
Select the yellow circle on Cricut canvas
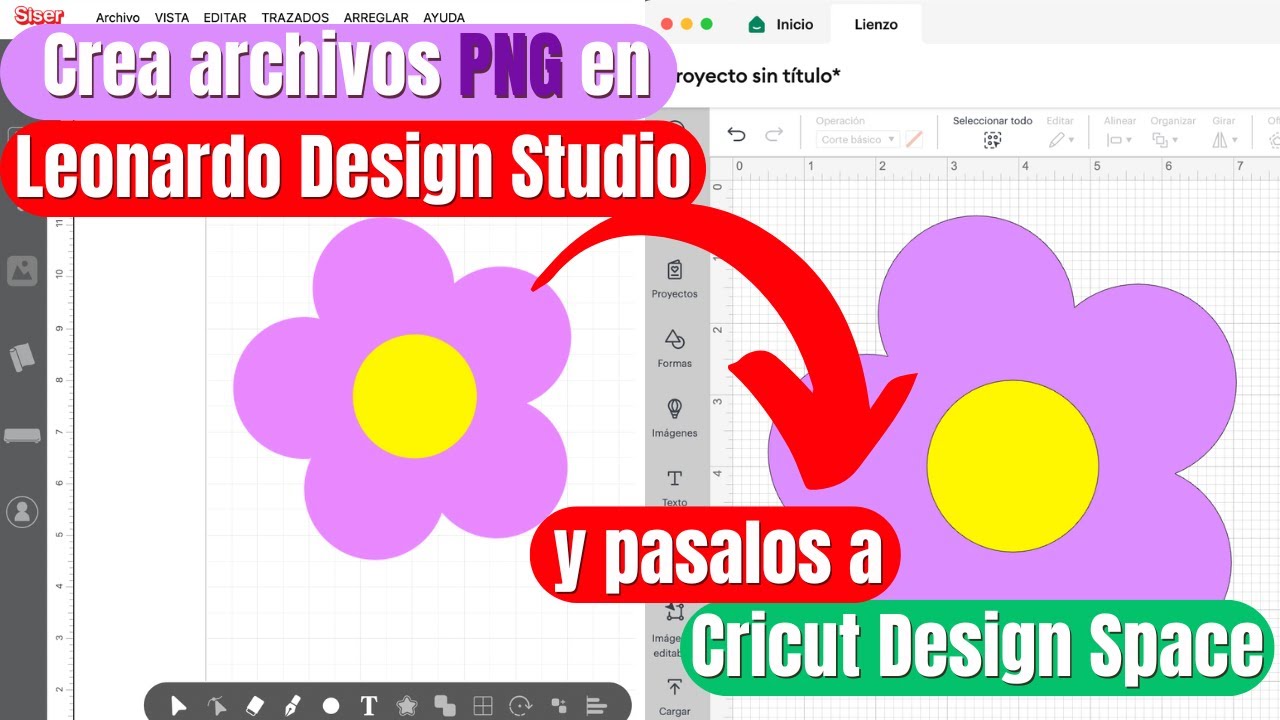[x=1012, y=465]
